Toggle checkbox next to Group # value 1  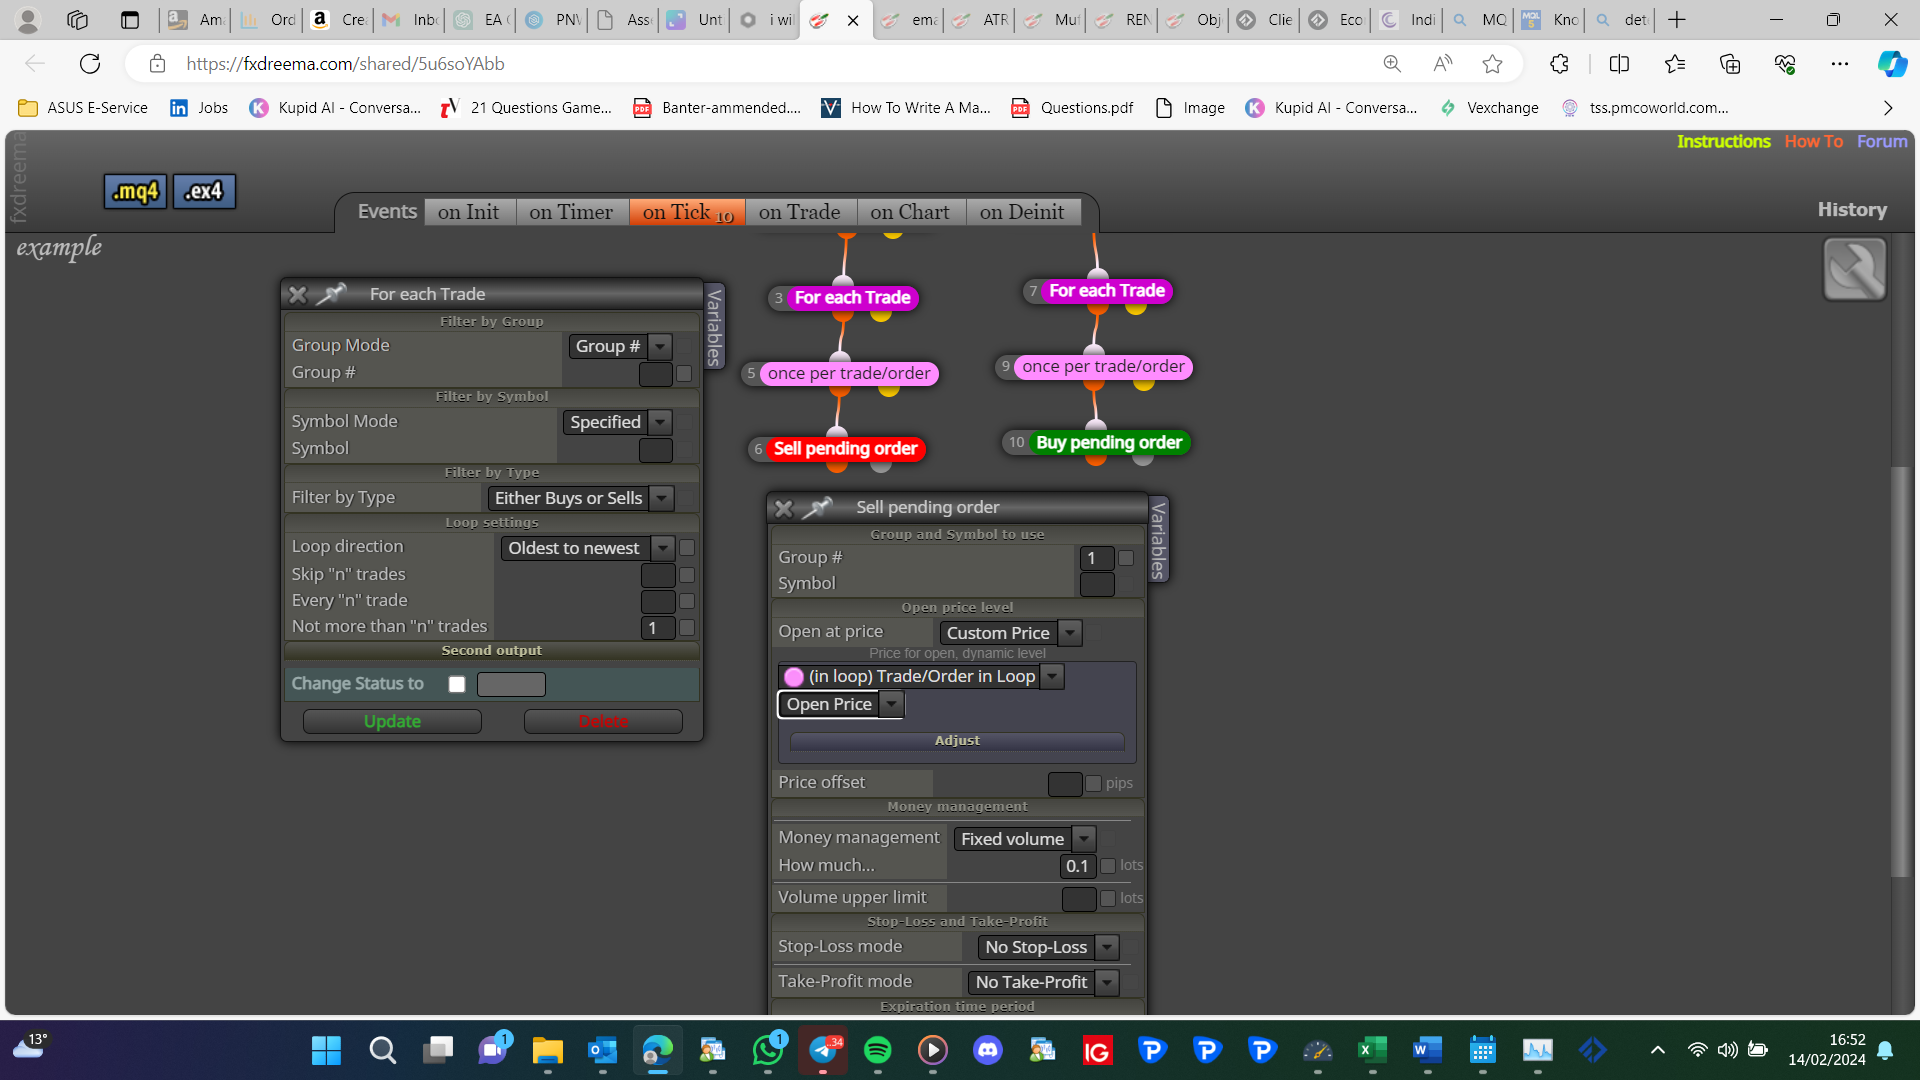pos(1126,558)
